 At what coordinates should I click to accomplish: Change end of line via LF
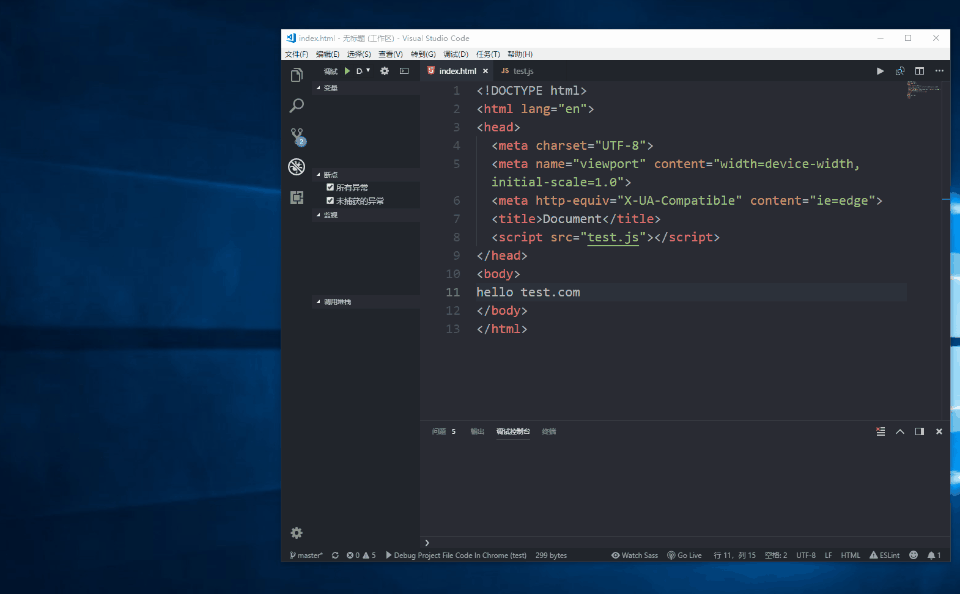pyautogui.click(x=828, y=555)
